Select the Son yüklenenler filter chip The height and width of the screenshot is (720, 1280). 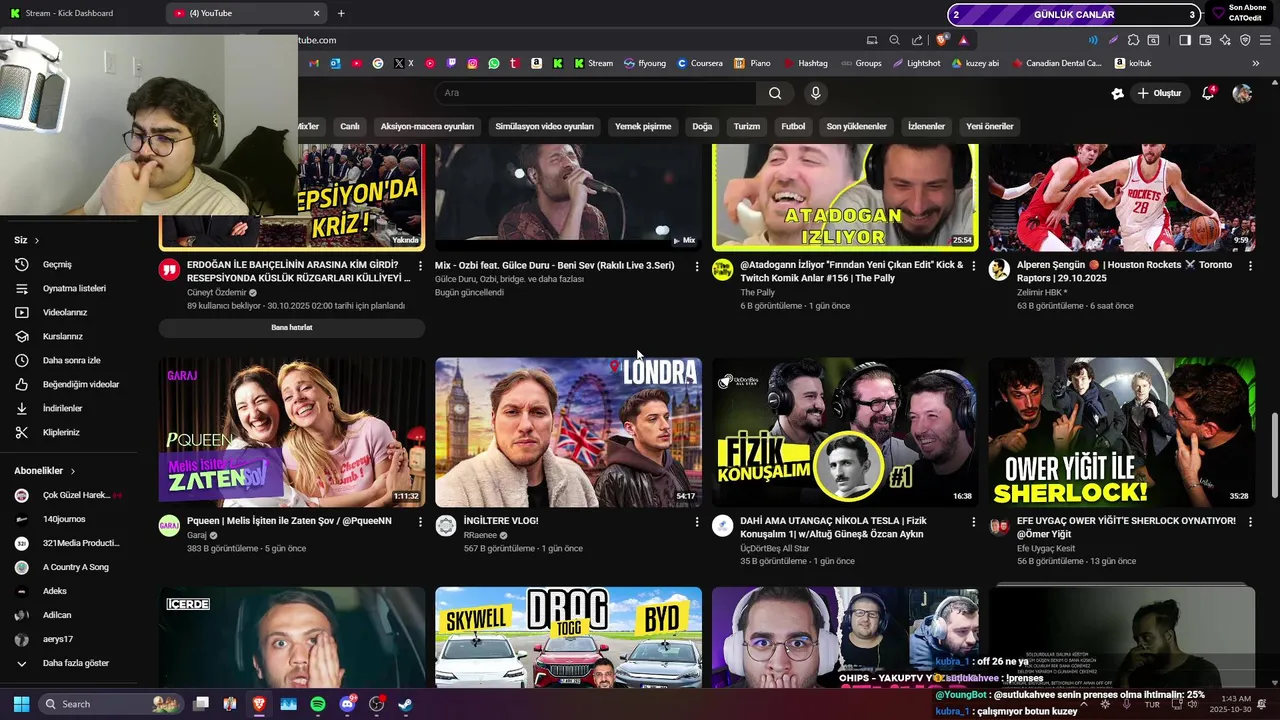point(856,127)
